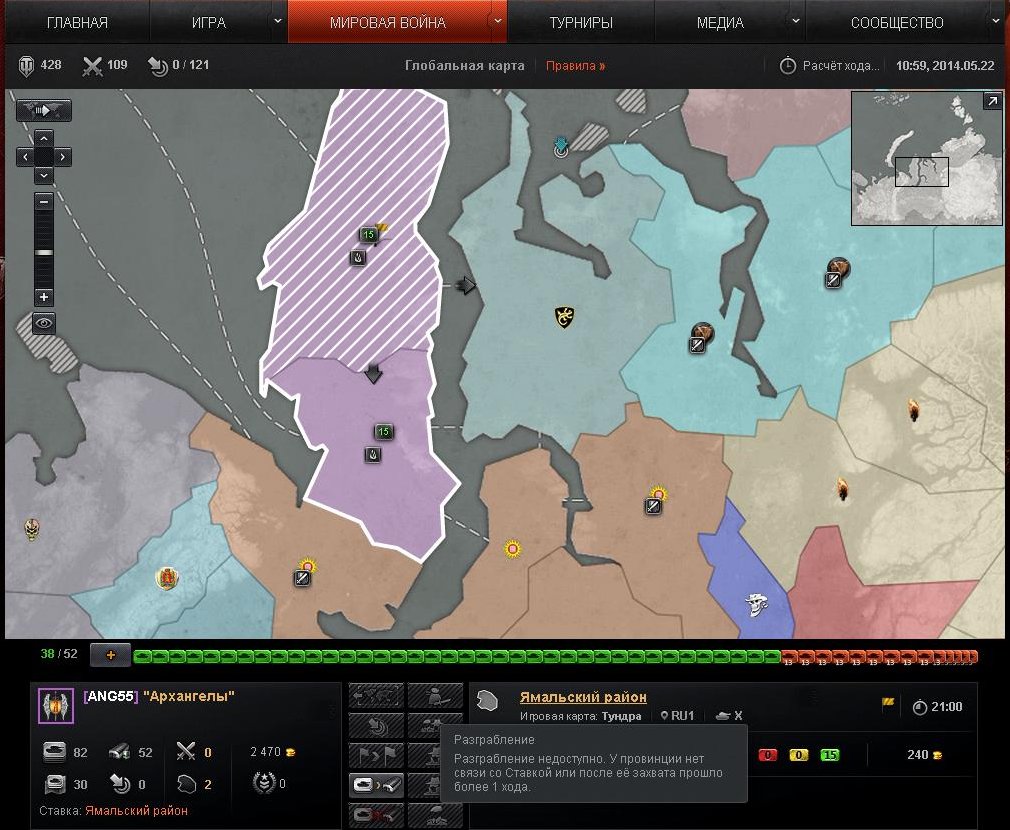Click the yellow flag icon in province panel

tap(888, 704)
